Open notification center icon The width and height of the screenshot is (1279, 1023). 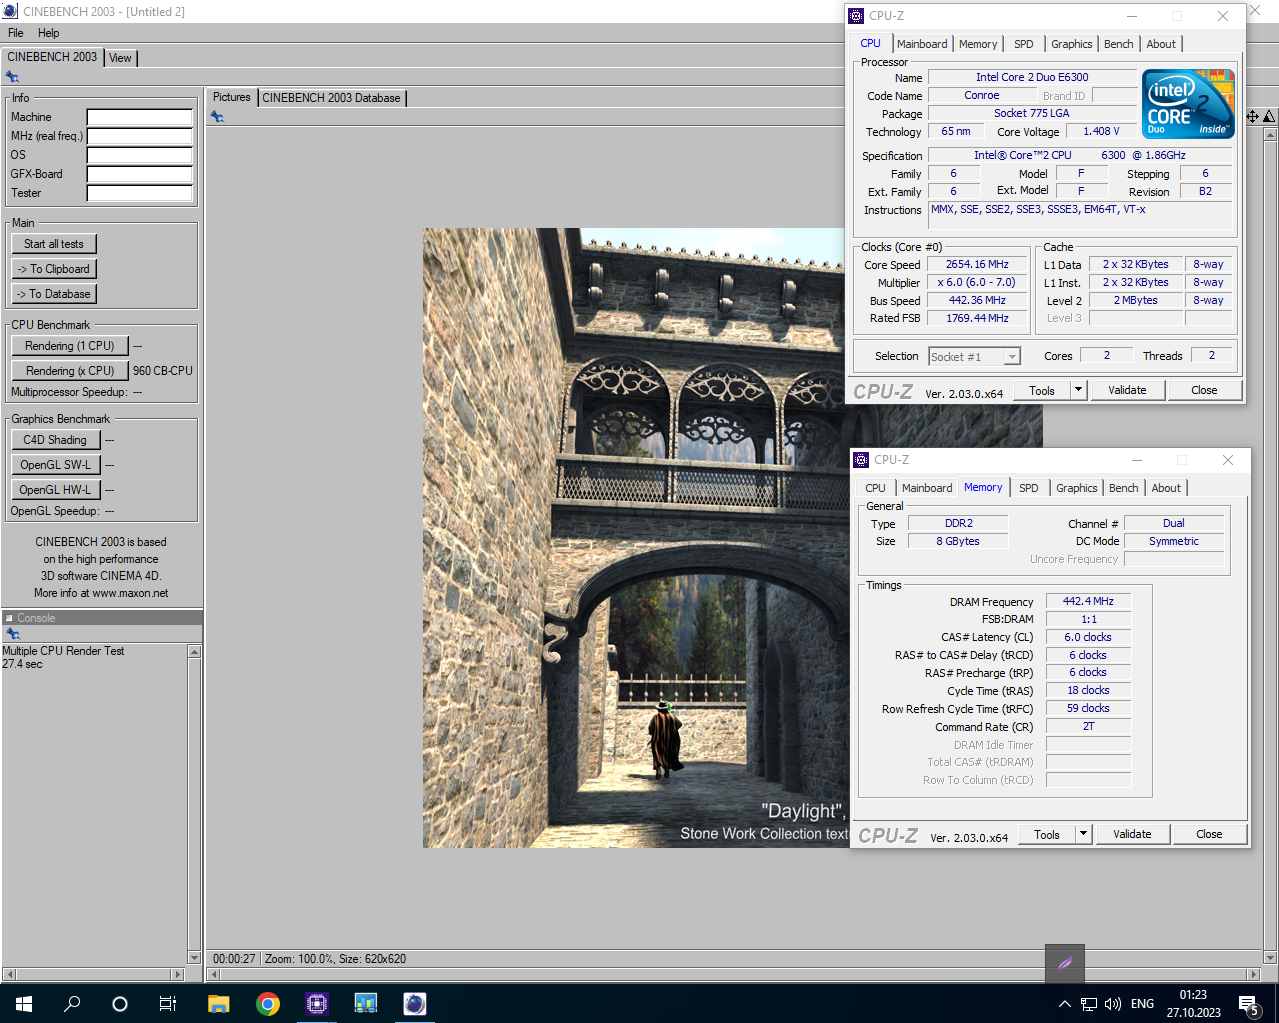pyautogui.click(x=1248, y=1004)
